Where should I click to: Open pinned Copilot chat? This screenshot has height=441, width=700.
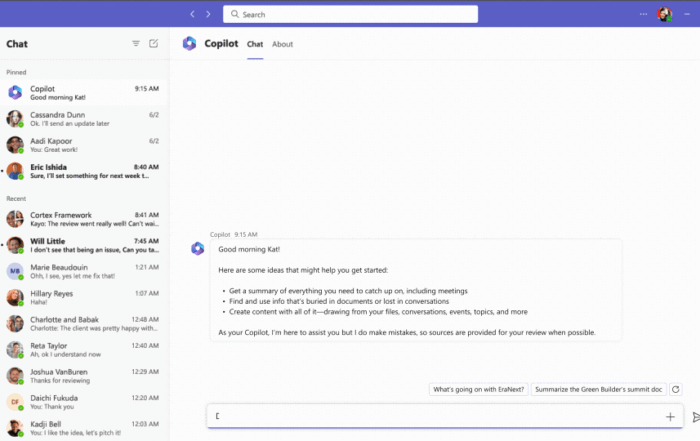click(83, 93)
